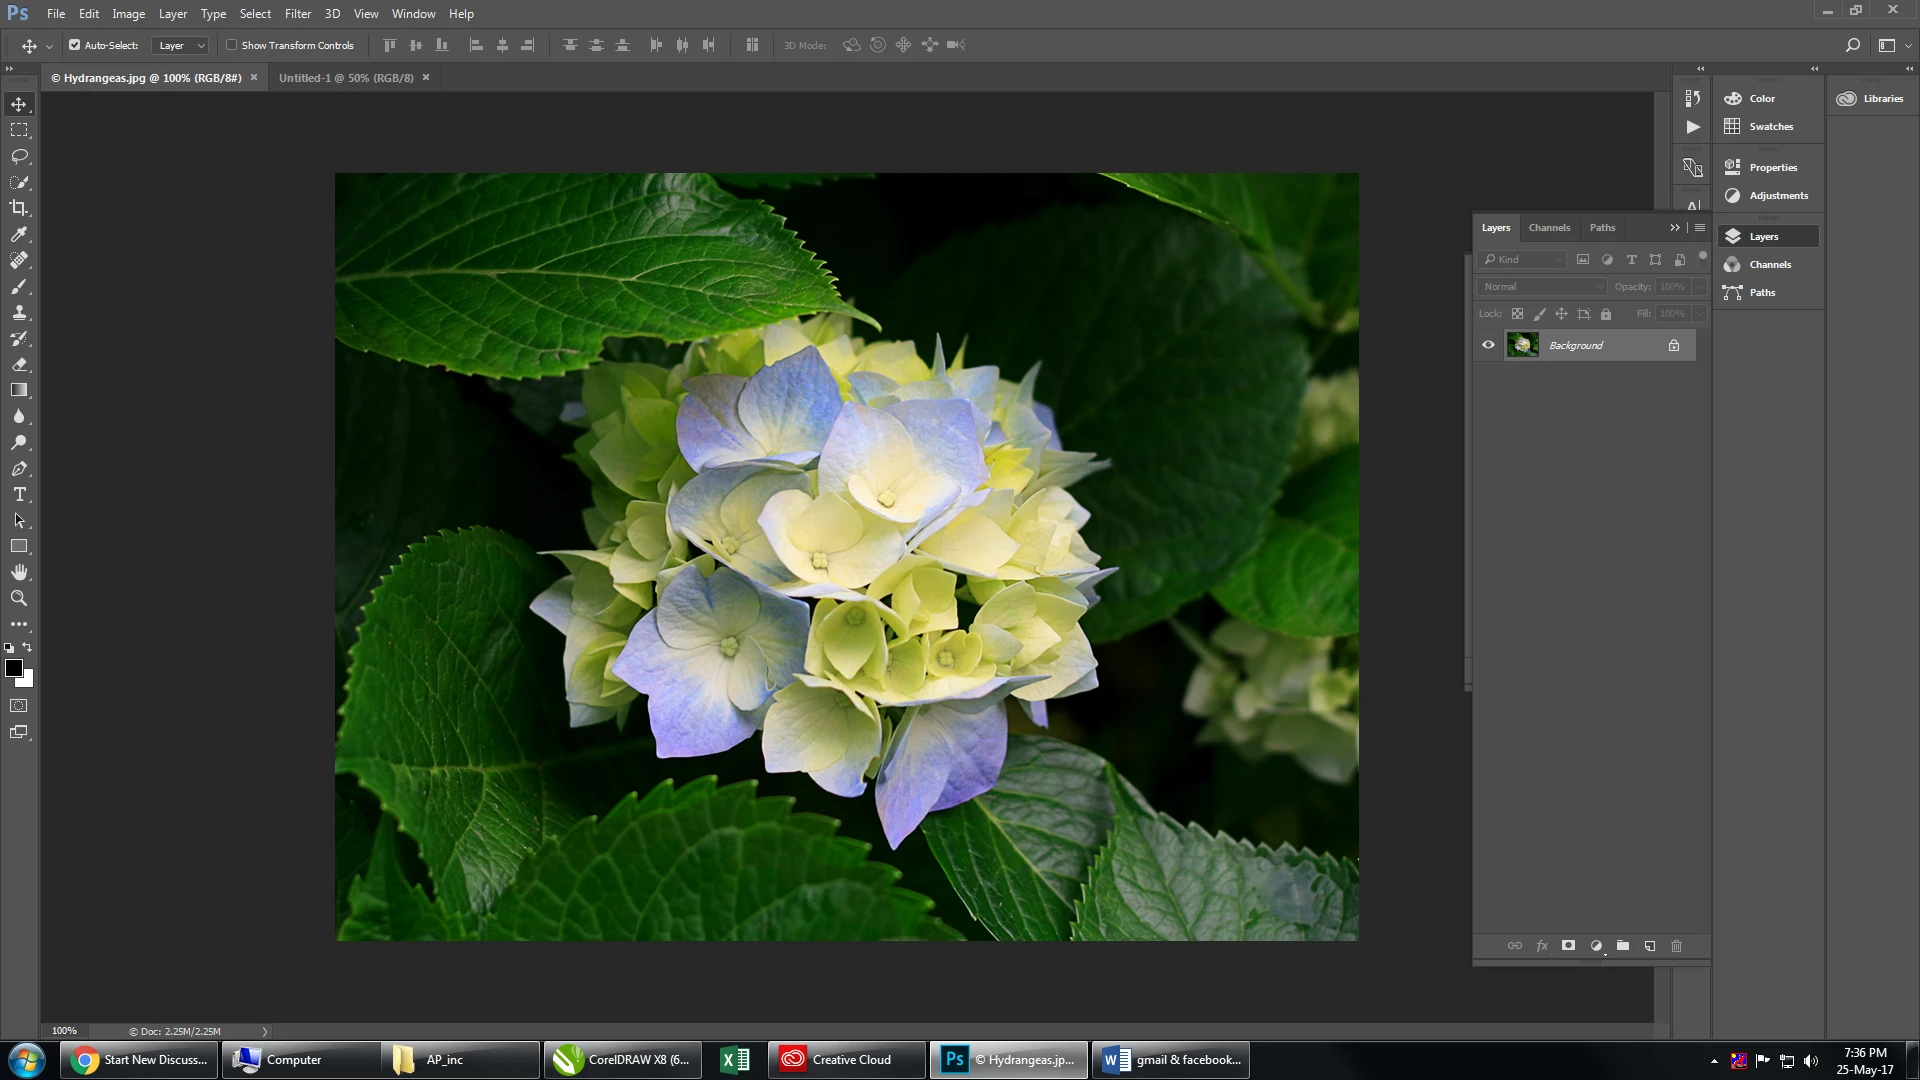Switch to Untitled-1 document tab
This screenshot has height=1080, width=1920.
tap(345, 78)
